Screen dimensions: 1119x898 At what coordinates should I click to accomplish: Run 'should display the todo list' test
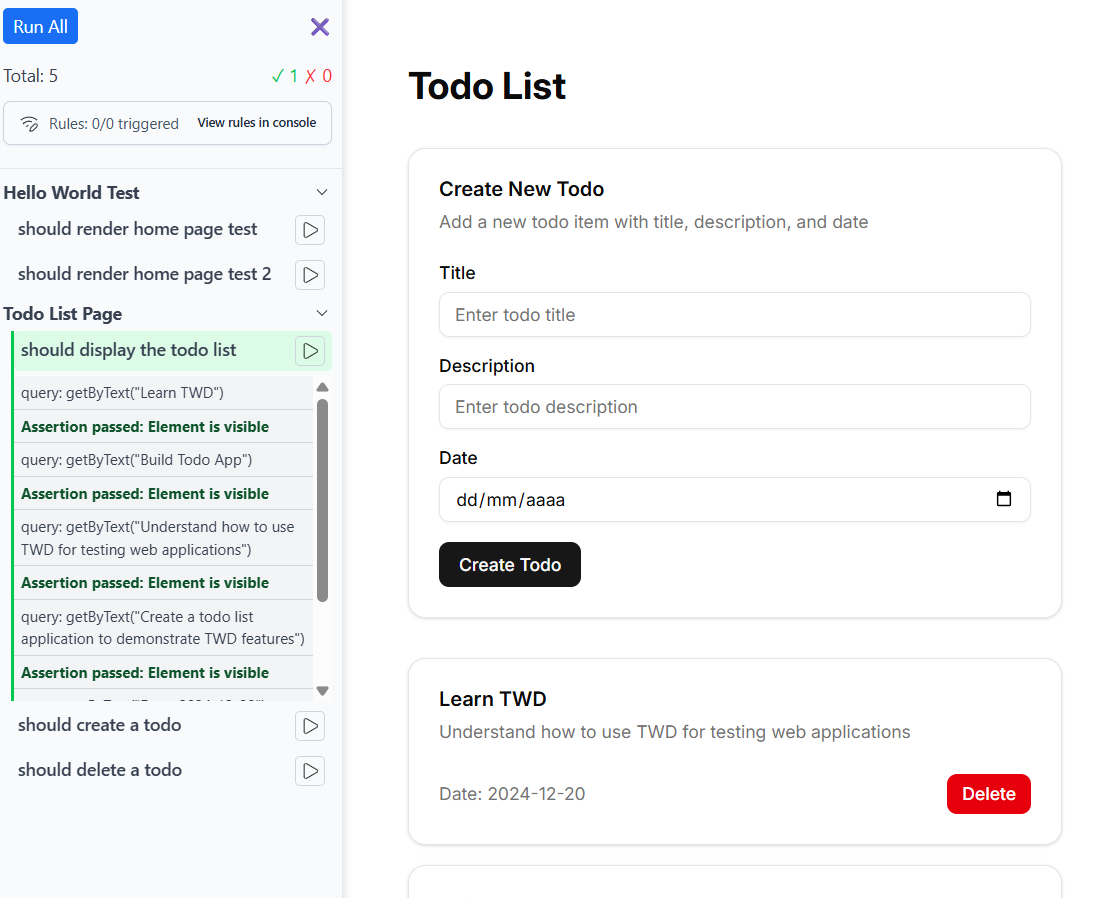point(310,351)
